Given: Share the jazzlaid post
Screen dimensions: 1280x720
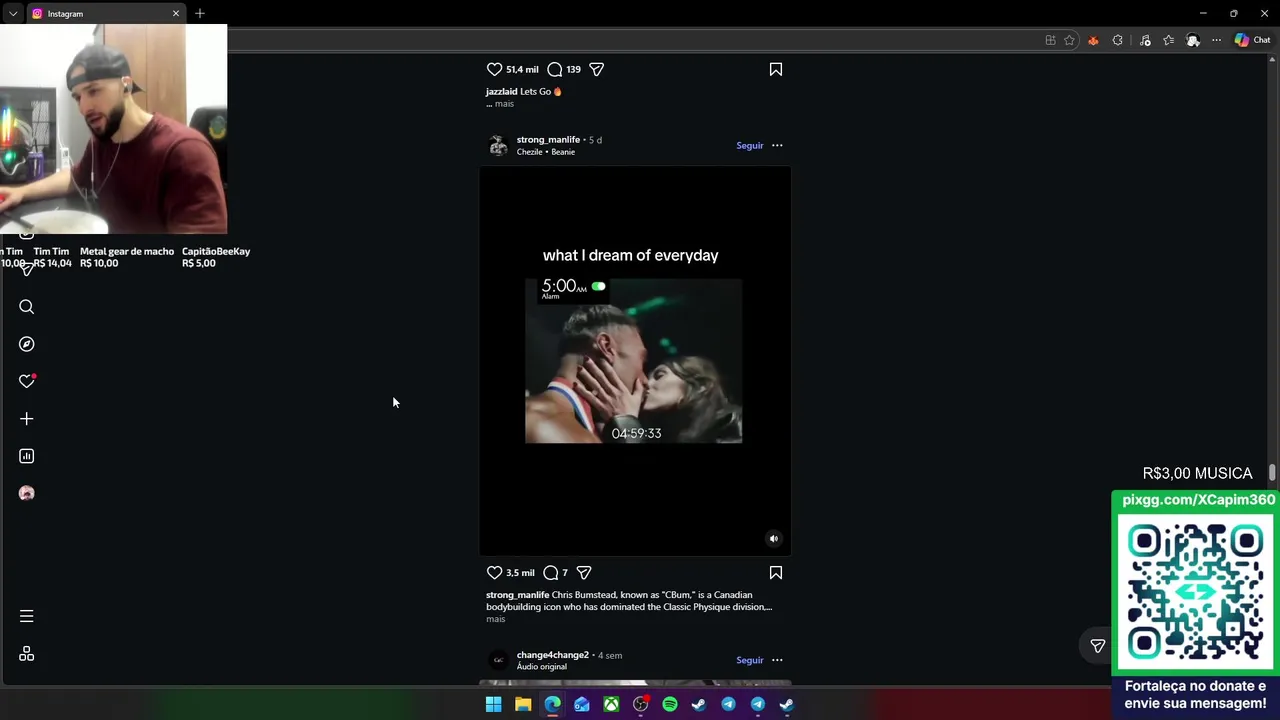Looking at the screenshot, I should [597, 69].
